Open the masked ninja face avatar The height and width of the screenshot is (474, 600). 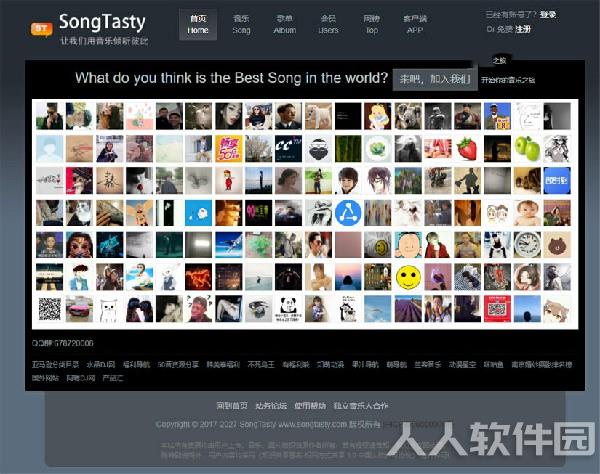(x=318, y=148)
